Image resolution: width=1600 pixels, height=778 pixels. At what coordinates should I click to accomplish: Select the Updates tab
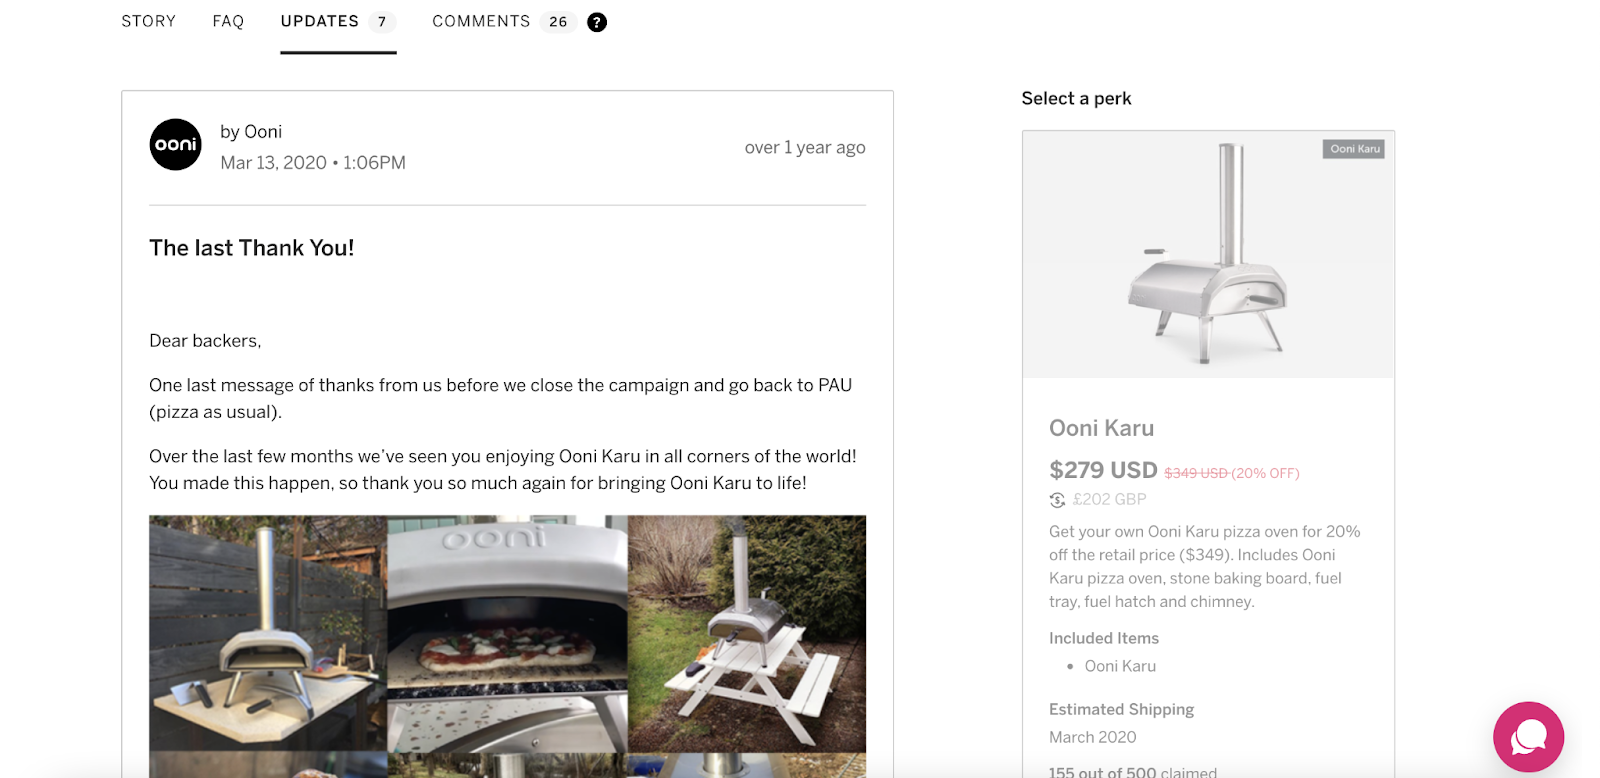[x=320, y=21]
